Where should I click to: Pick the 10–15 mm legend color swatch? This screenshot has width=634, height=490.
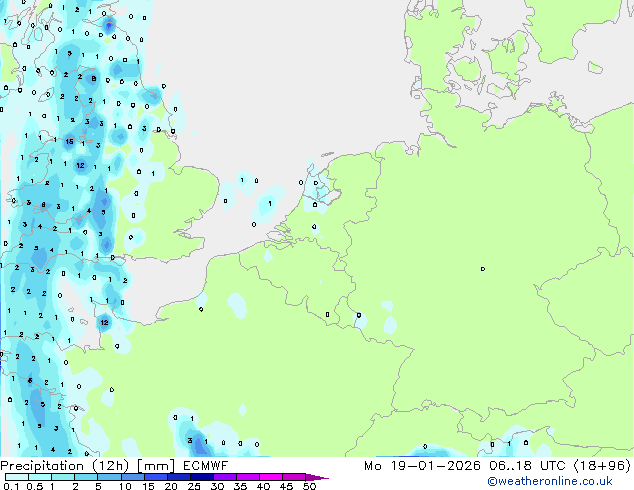click(132, 477)
